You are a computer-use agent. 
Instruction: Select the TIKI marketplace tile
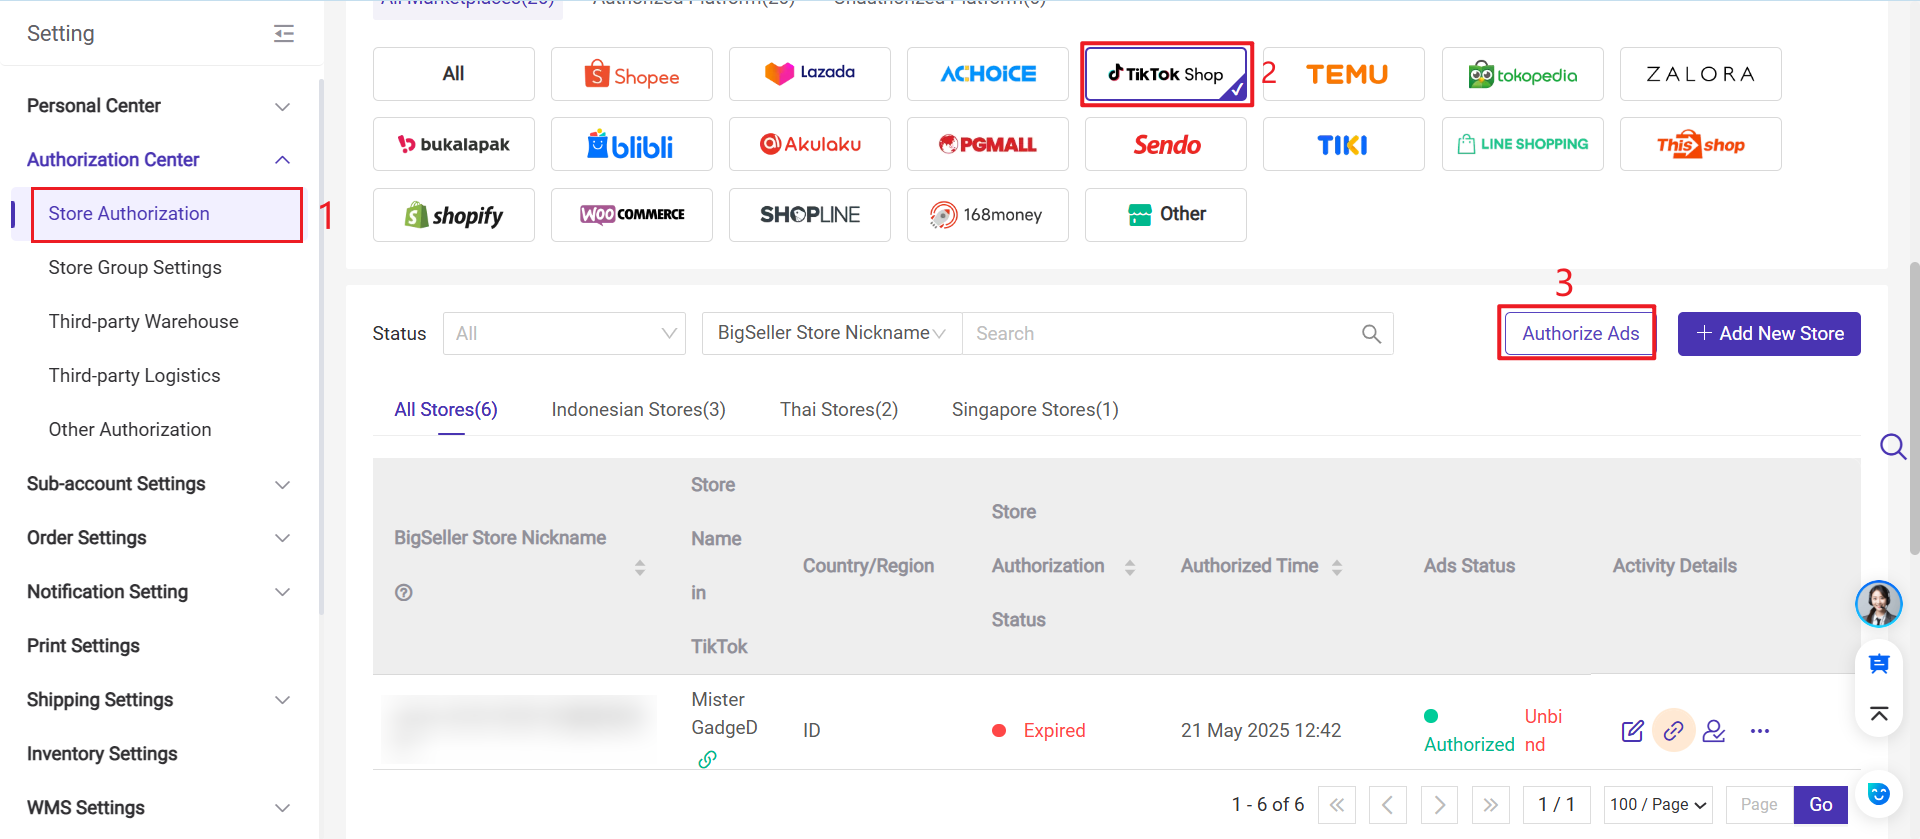point(1344,144)
